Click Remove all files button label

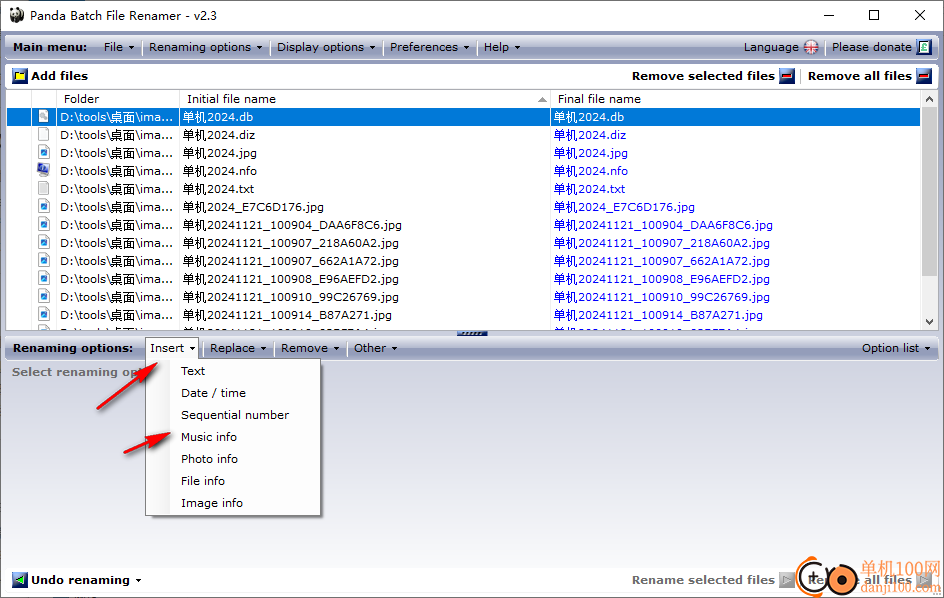tap(860, 76)
